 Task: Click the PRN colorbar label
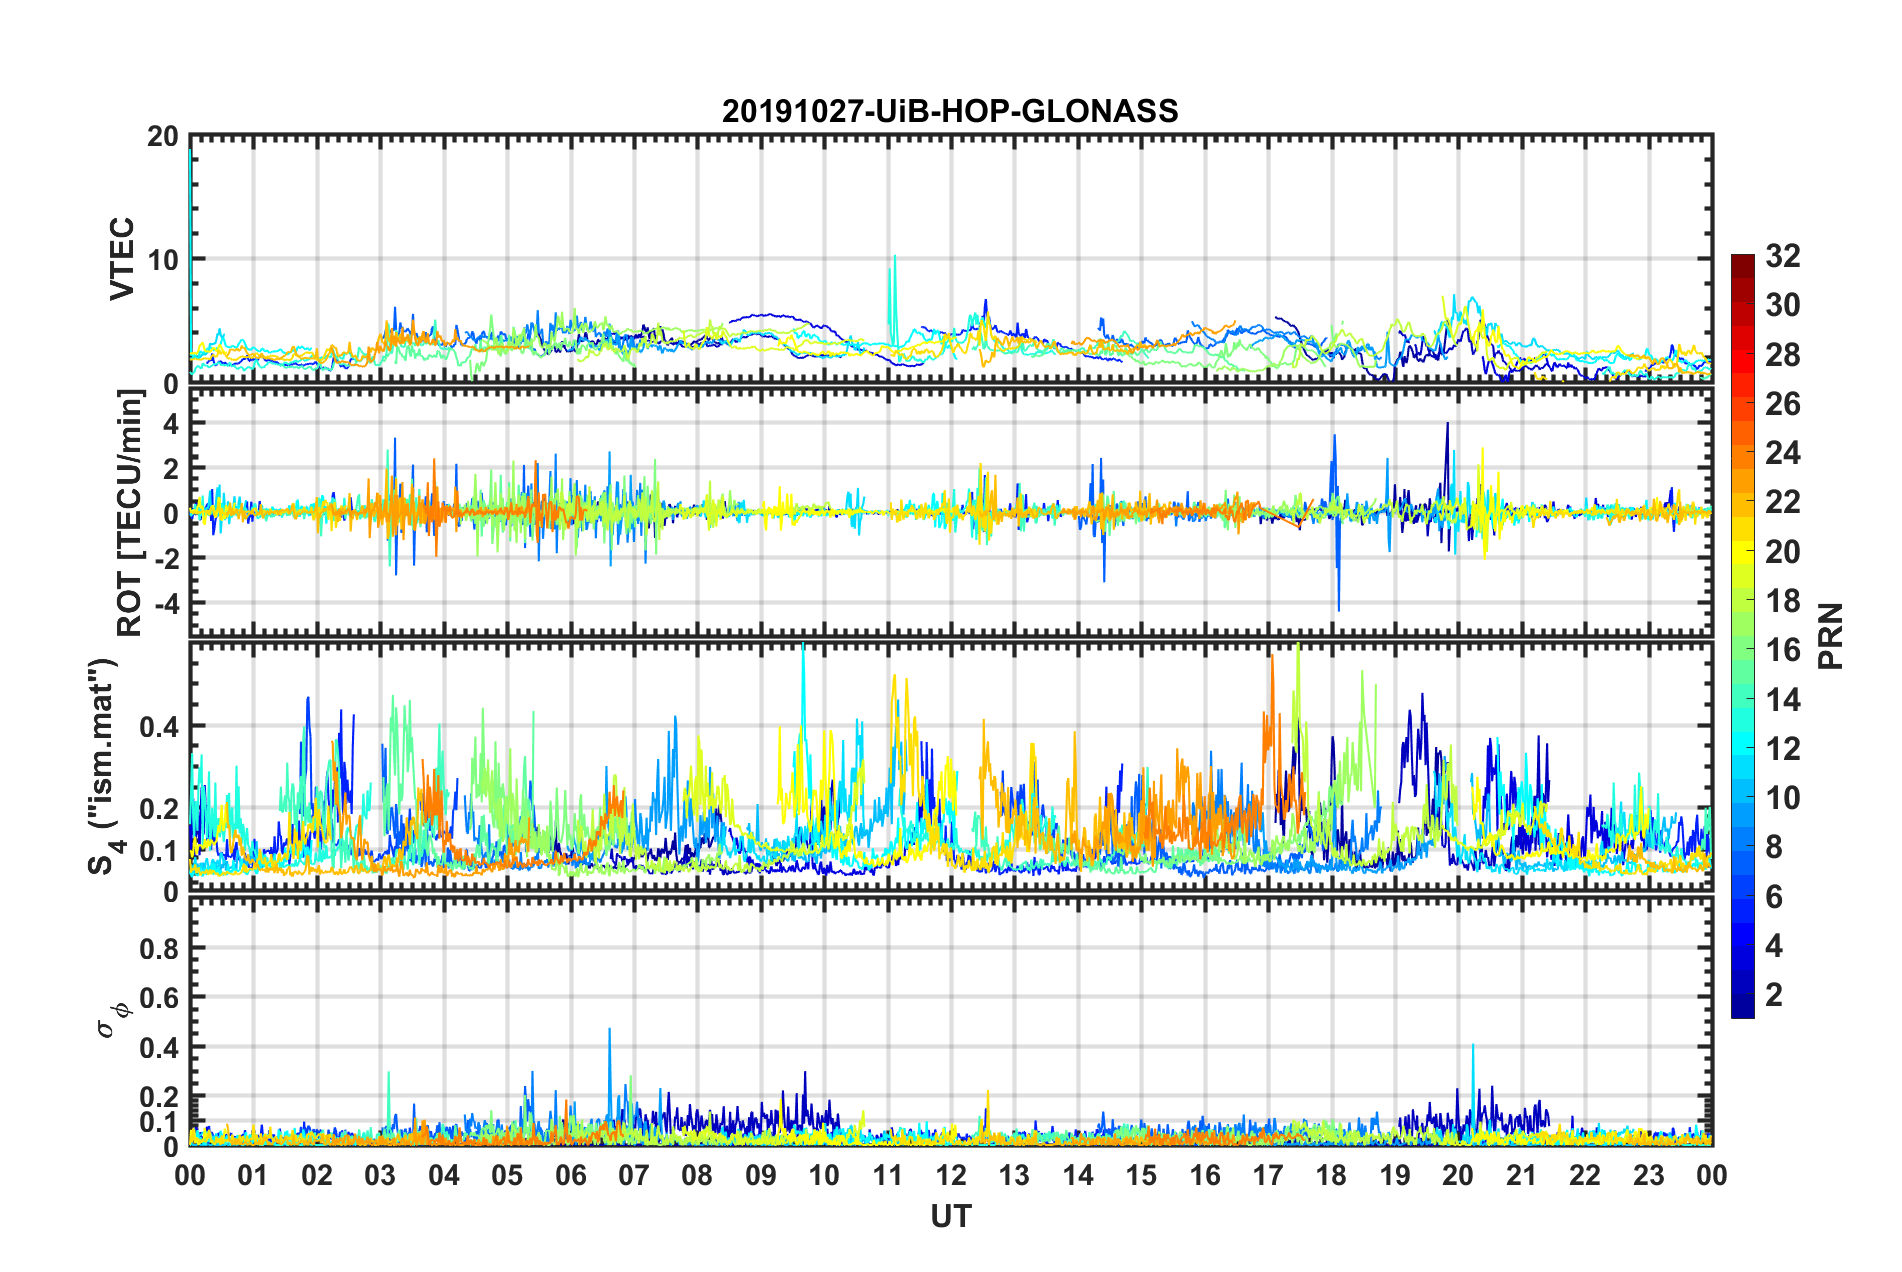tap(1831, 636)
